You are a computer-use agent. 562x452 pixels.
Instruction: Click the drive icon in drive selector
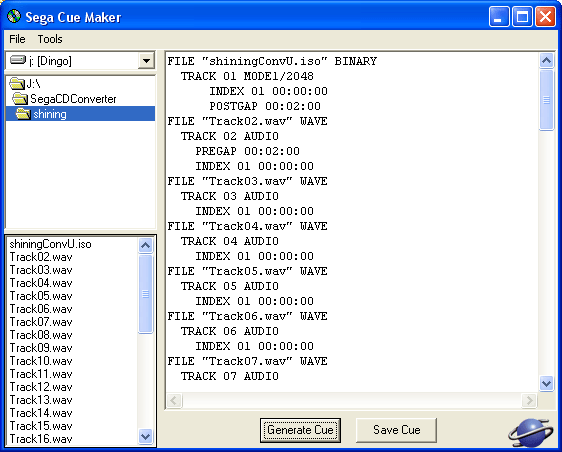(18, 60)
